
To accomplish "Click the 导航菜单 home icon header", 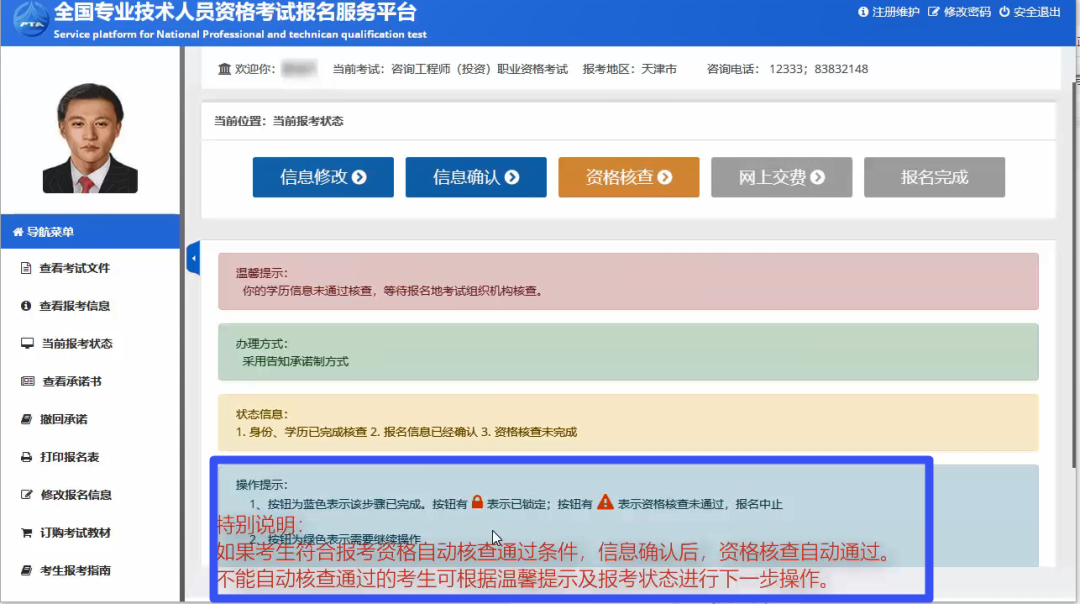I will (x=18, y=232).
